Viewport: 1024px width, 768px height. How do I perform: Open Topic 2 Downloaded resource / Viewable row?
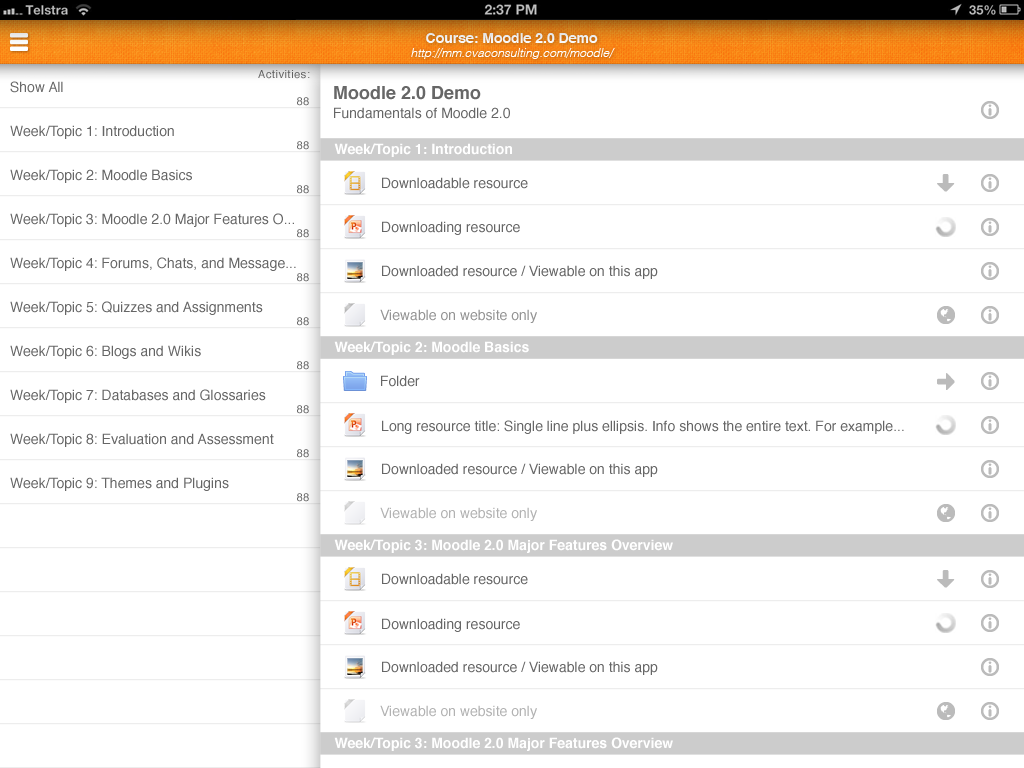pyautogui.click(x=672, y=469)
